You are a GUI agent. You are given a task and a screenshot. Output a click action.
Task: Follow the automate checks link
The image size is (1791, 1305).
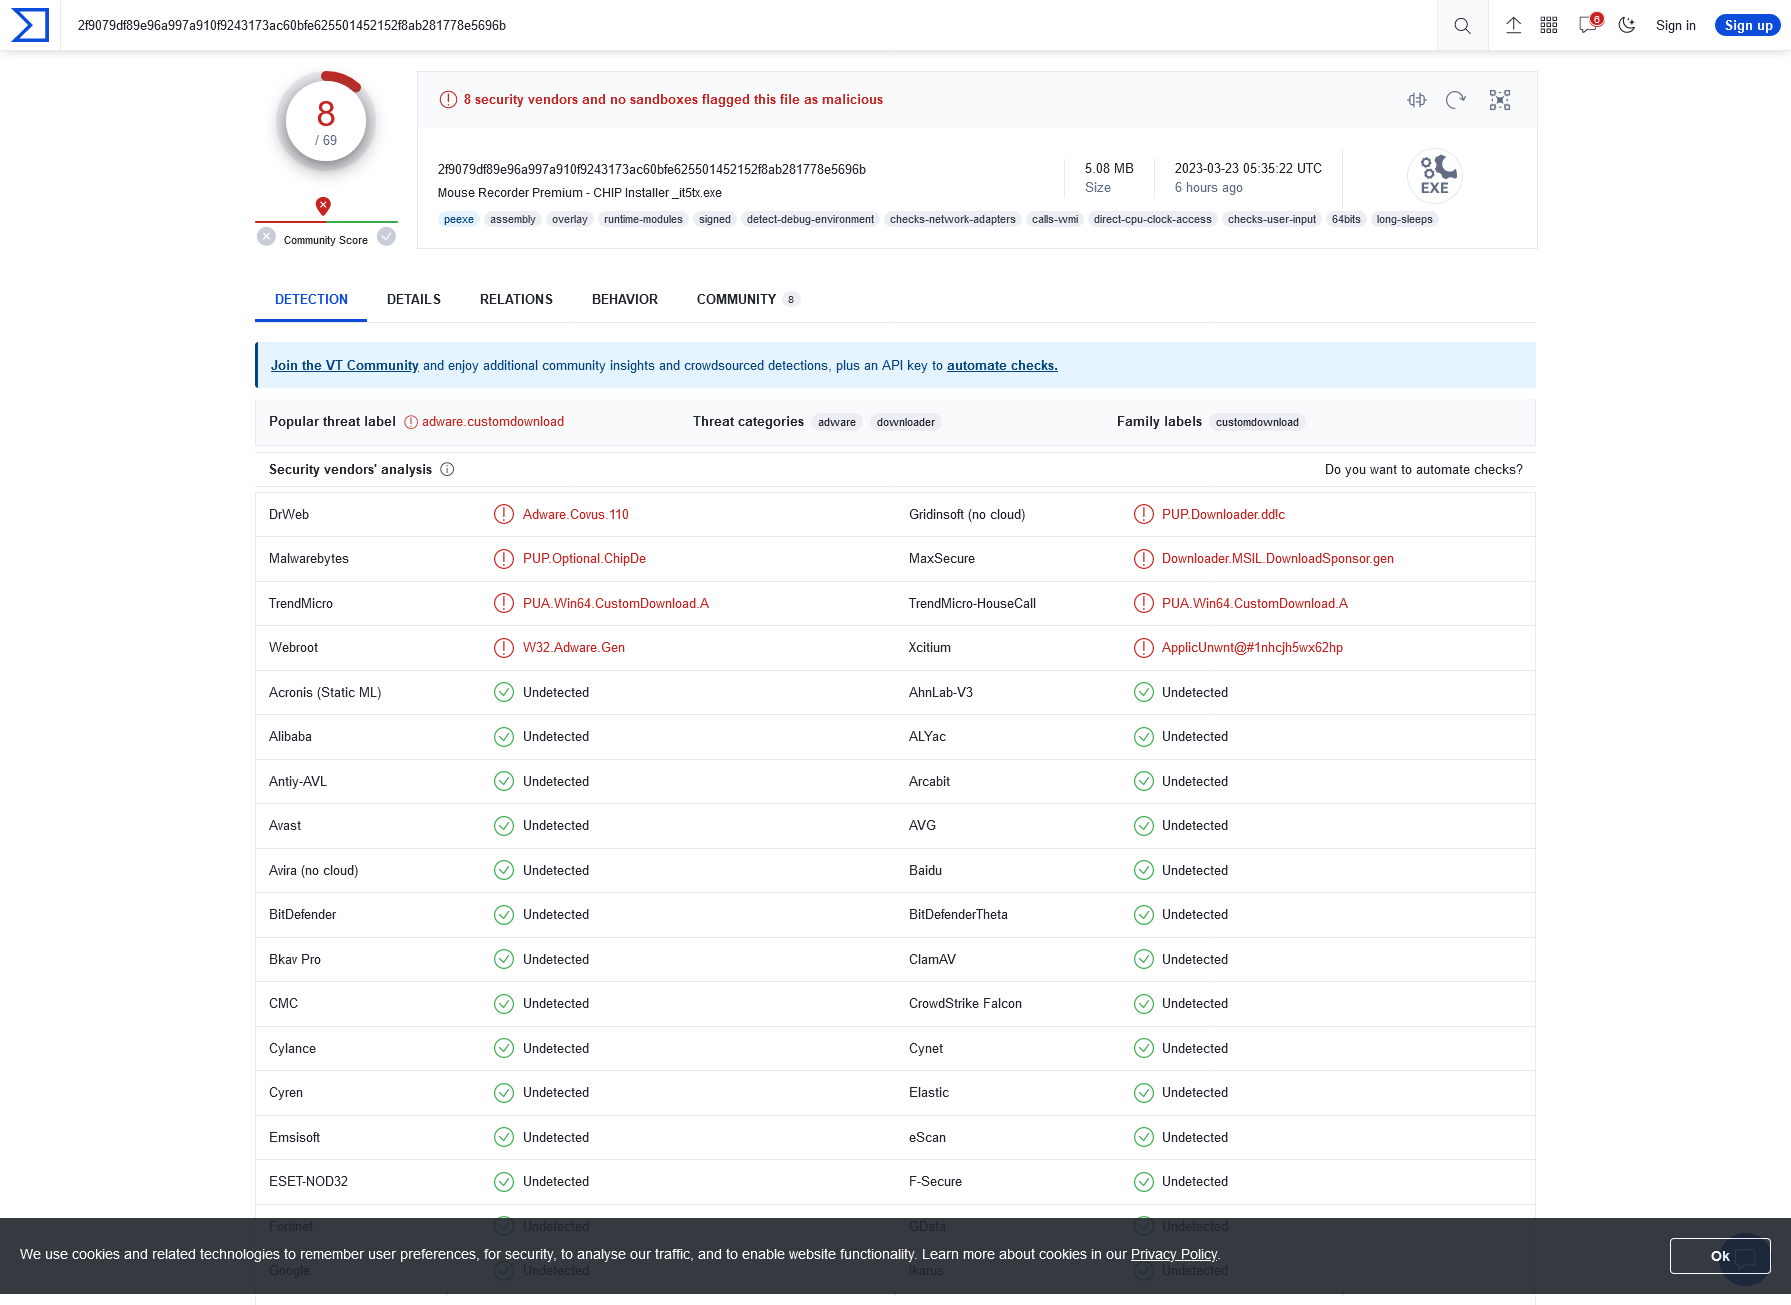pyautogui.click(x=1002, y=366)
